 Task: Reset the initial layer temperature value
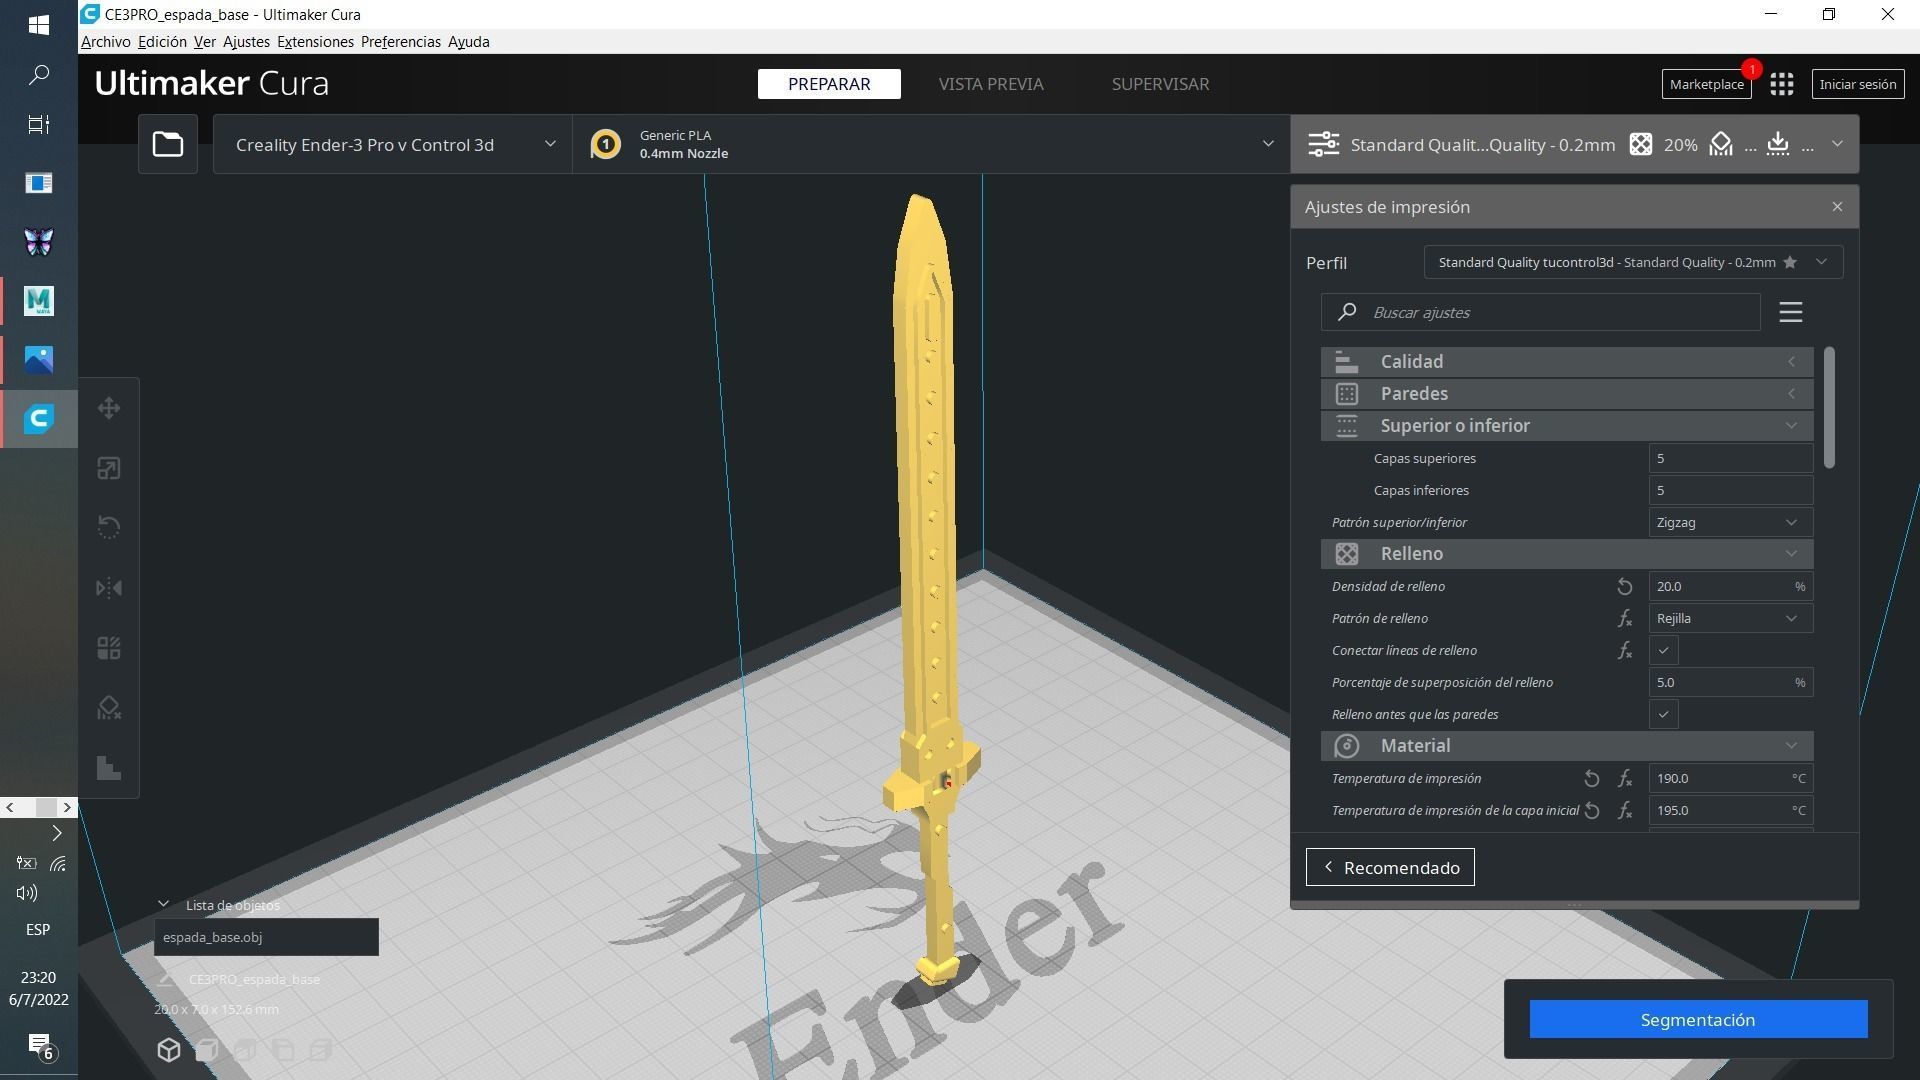1592,811
